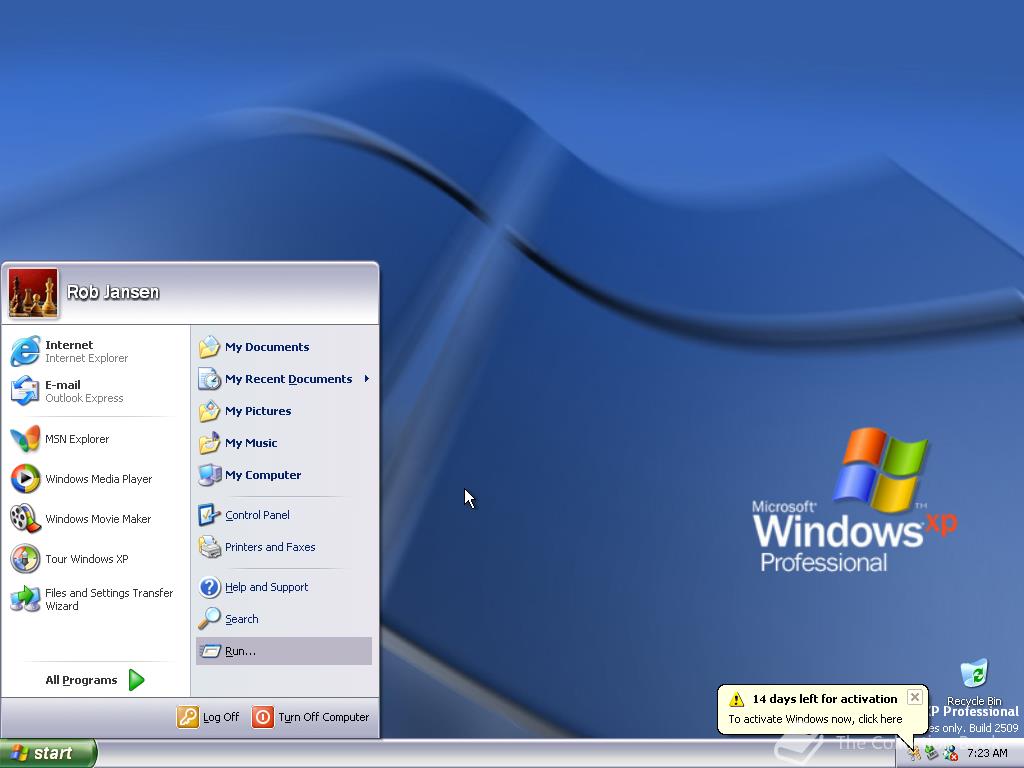Click the 7:23 AM taskbar clock

coord(987,754)
